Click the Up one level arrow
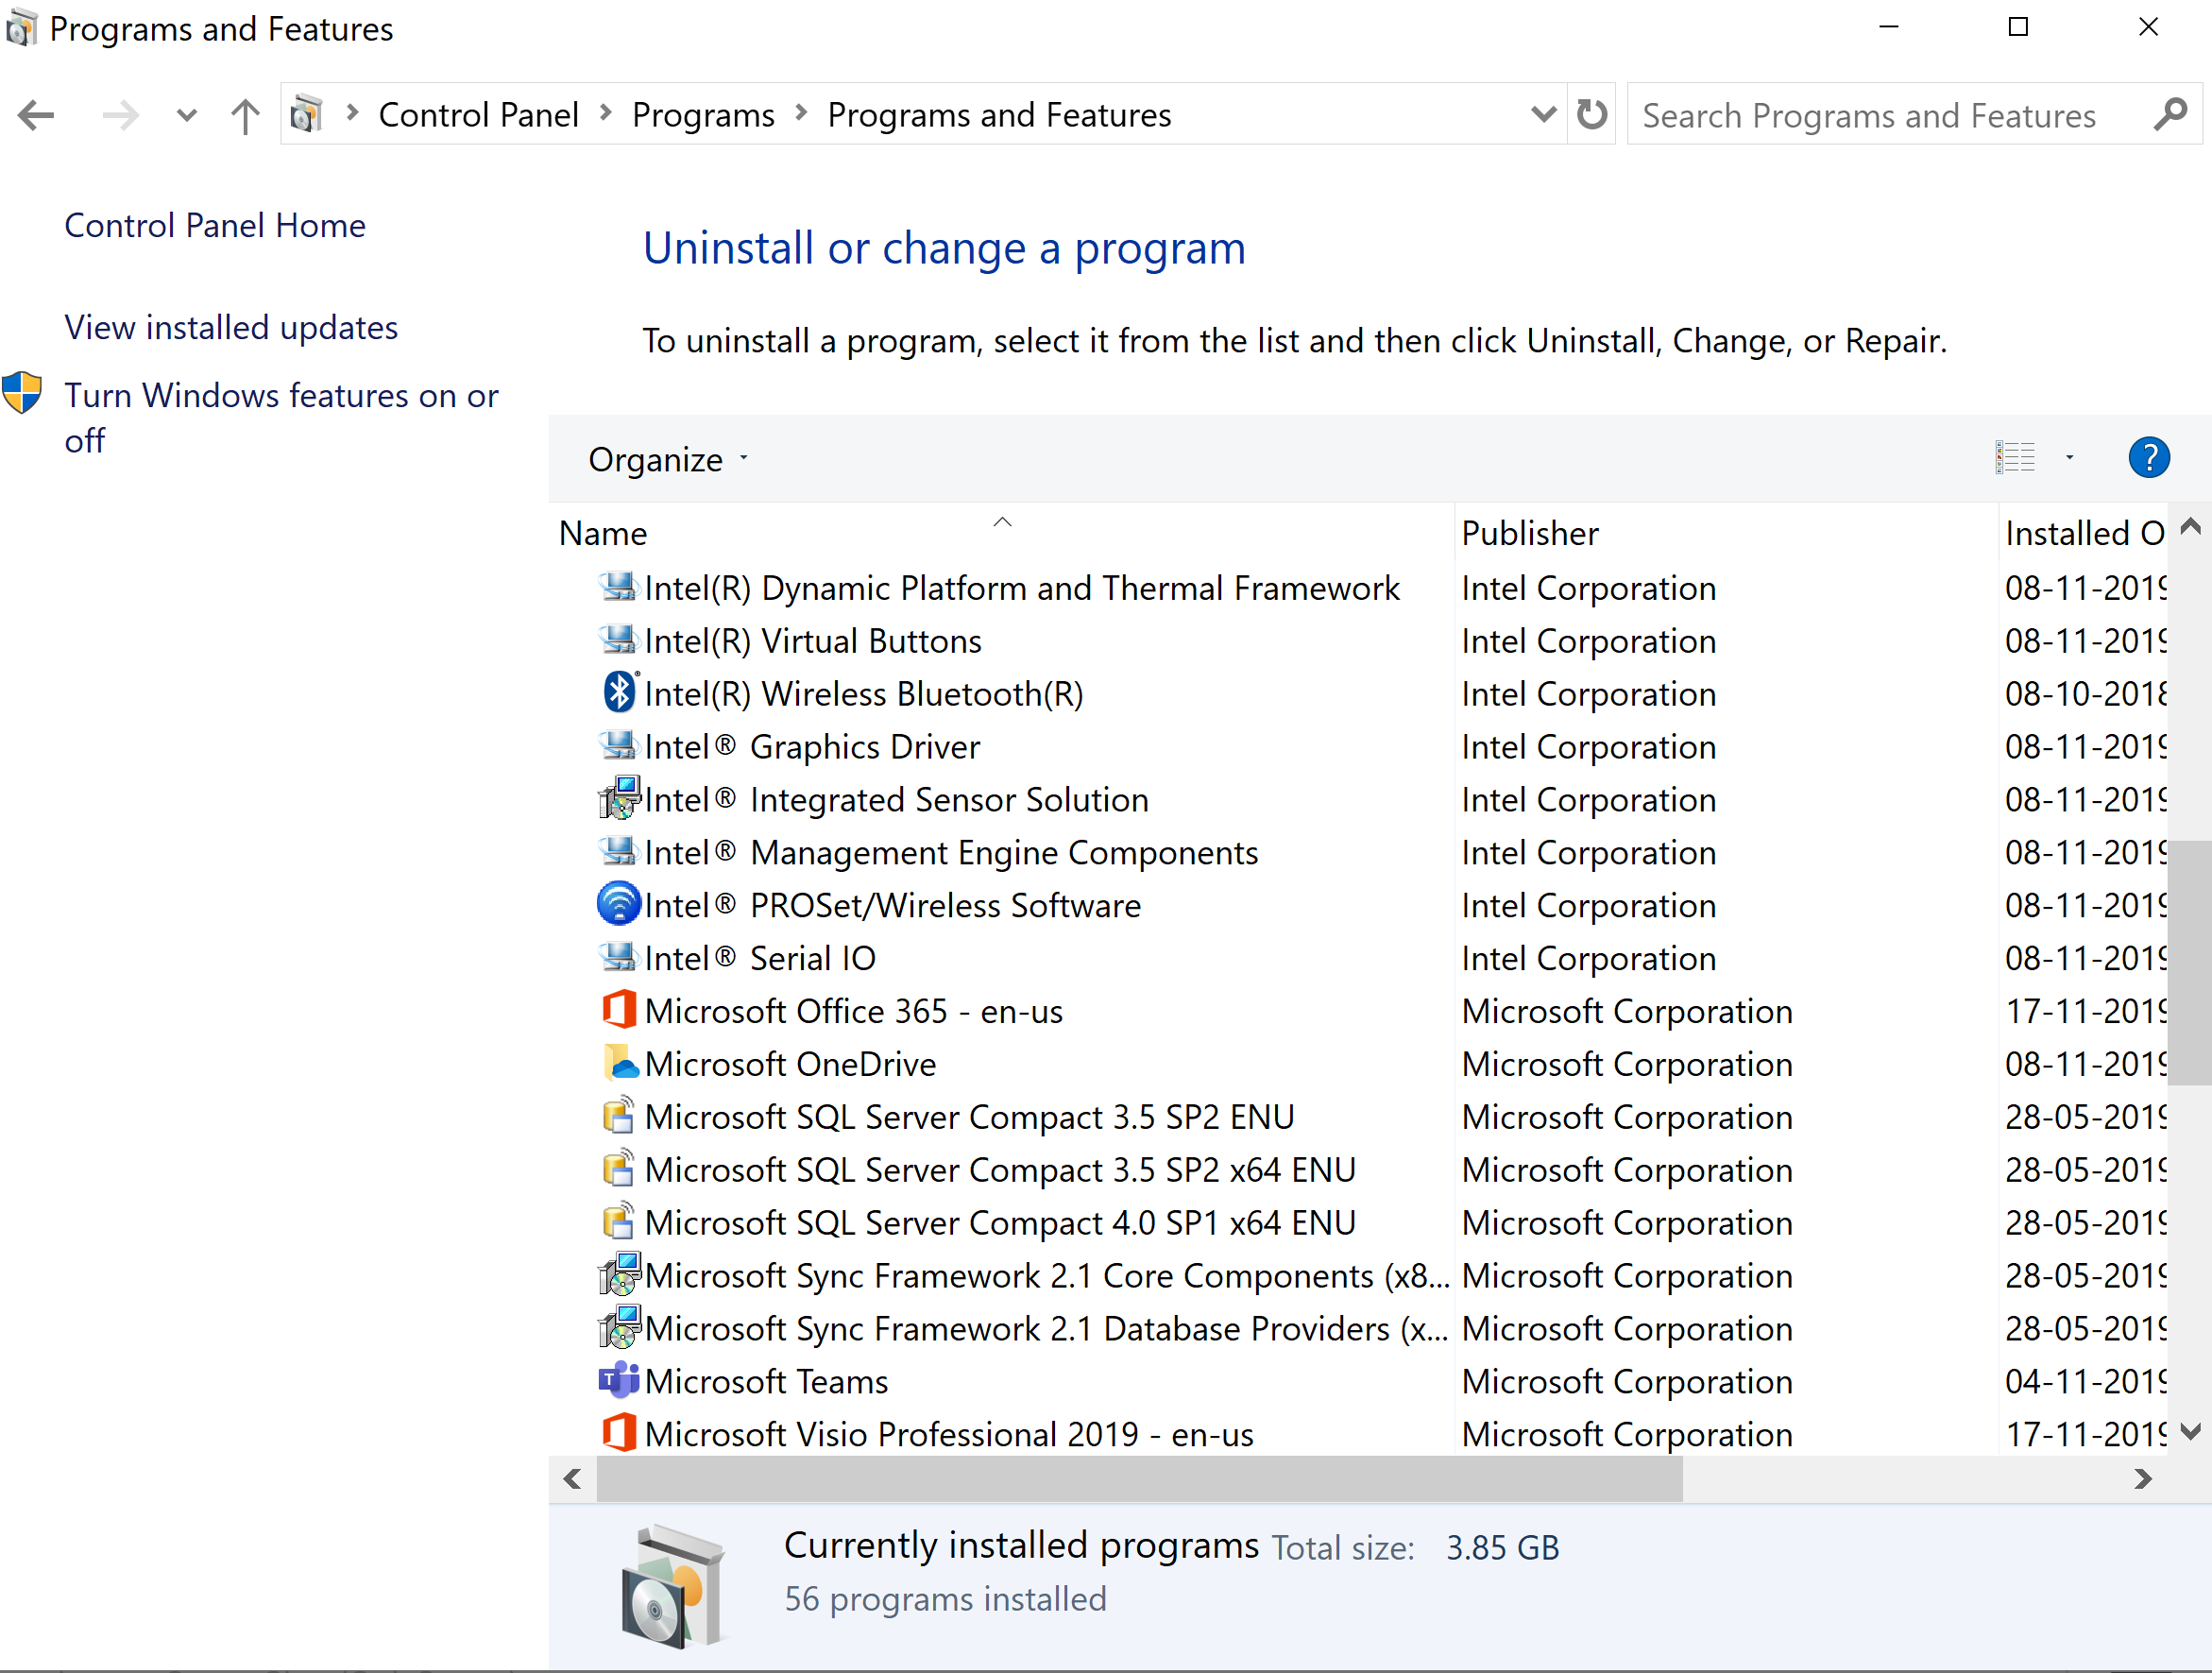2212x1673 pixels. 244,115
